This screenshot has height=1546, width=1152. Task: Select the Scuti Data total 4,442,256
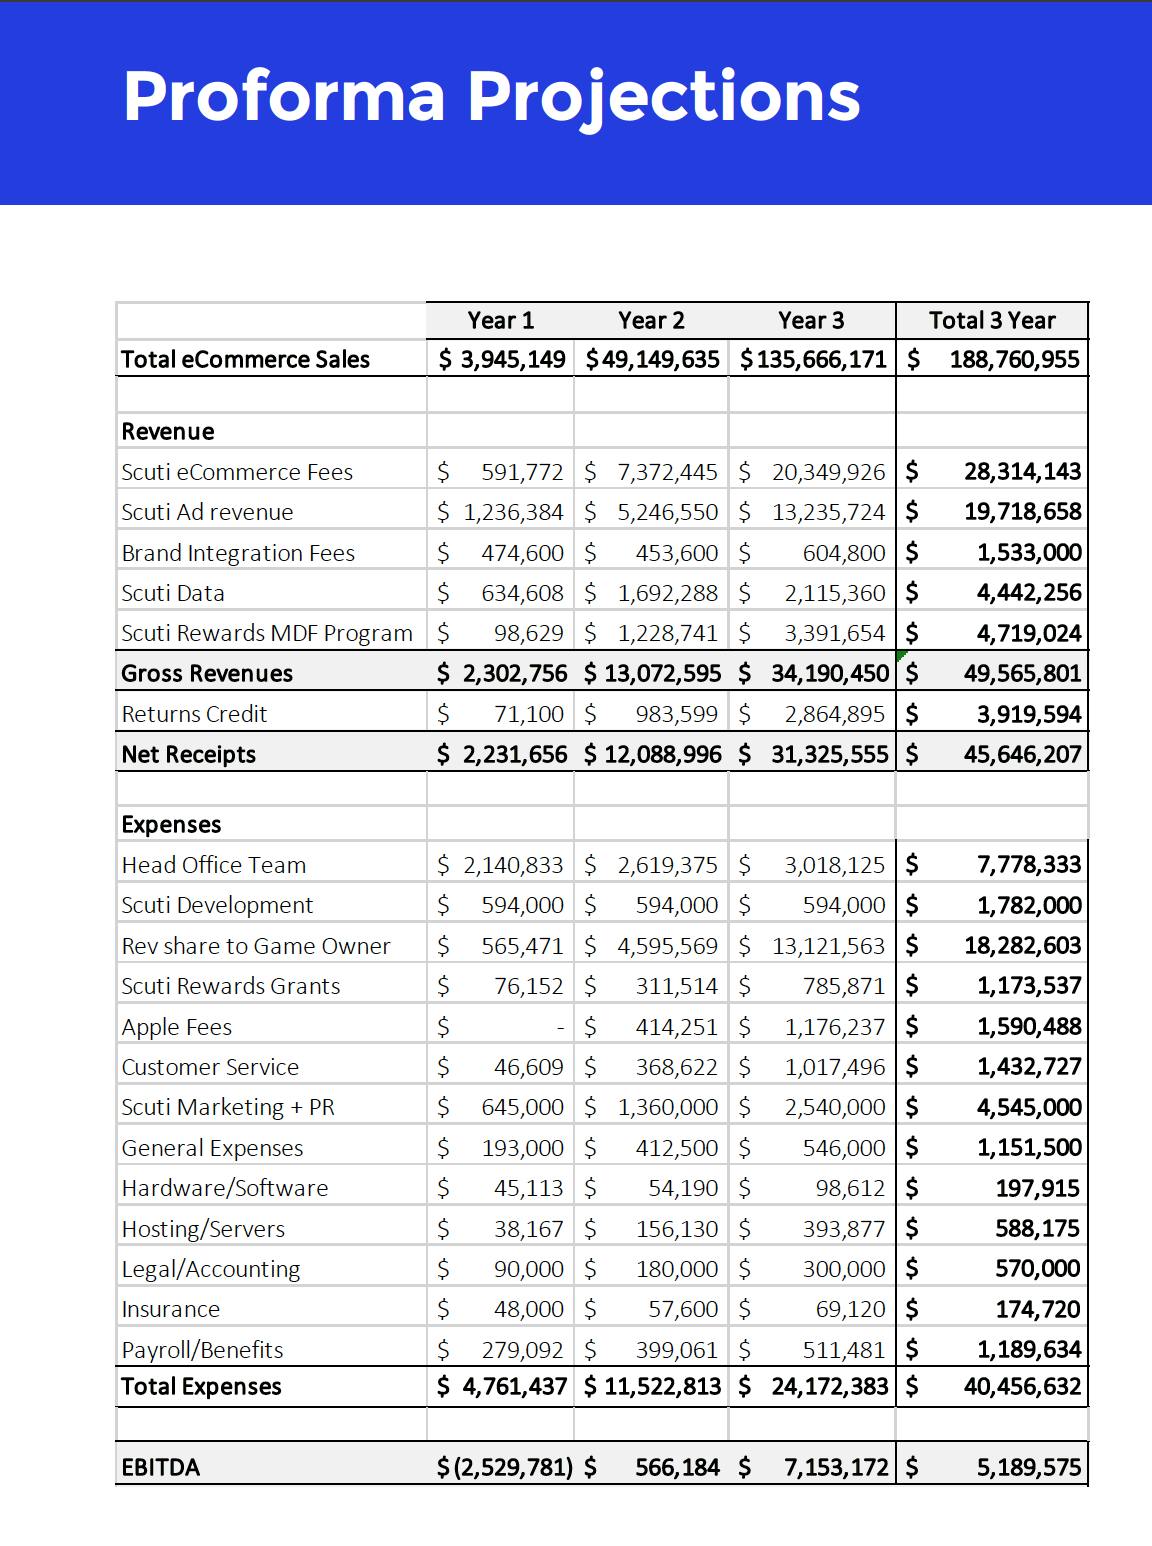tap(1029, 593)
